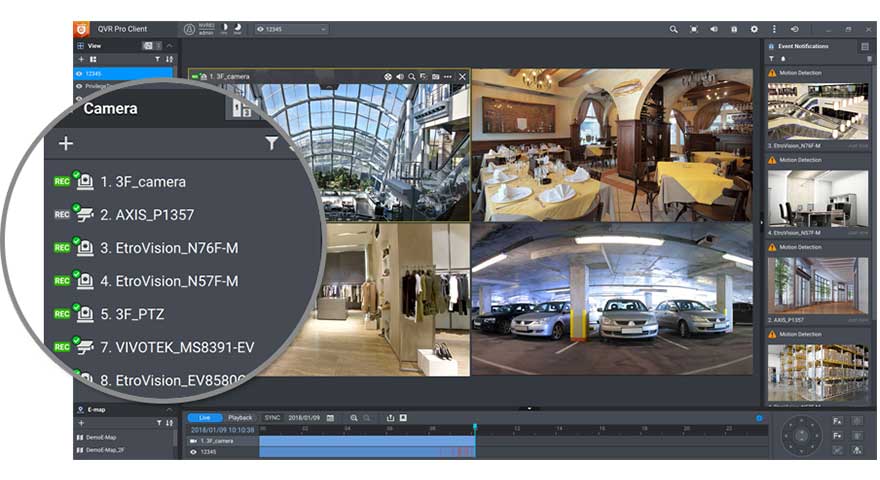
Task: Click the layout grid icon in View panel
Action: point(93,59)
